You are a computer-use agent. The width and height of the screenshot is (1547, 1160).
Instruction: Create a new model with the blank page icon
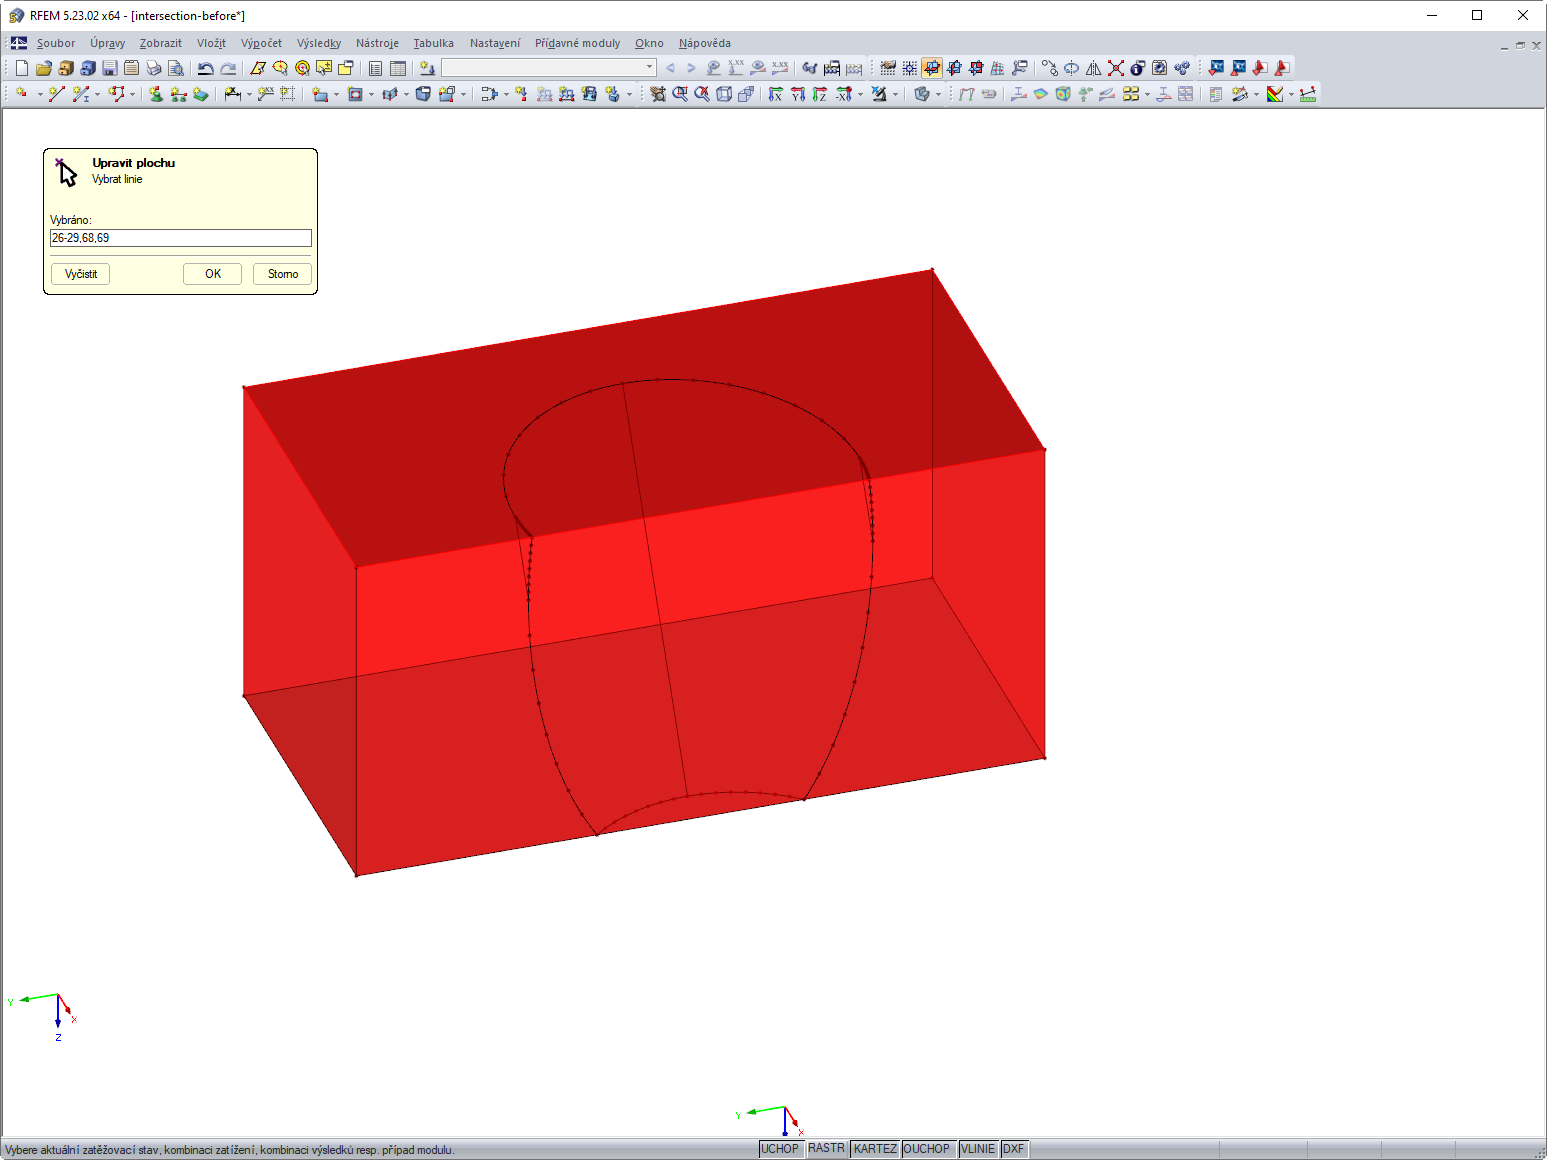click(x=21, y=68)
